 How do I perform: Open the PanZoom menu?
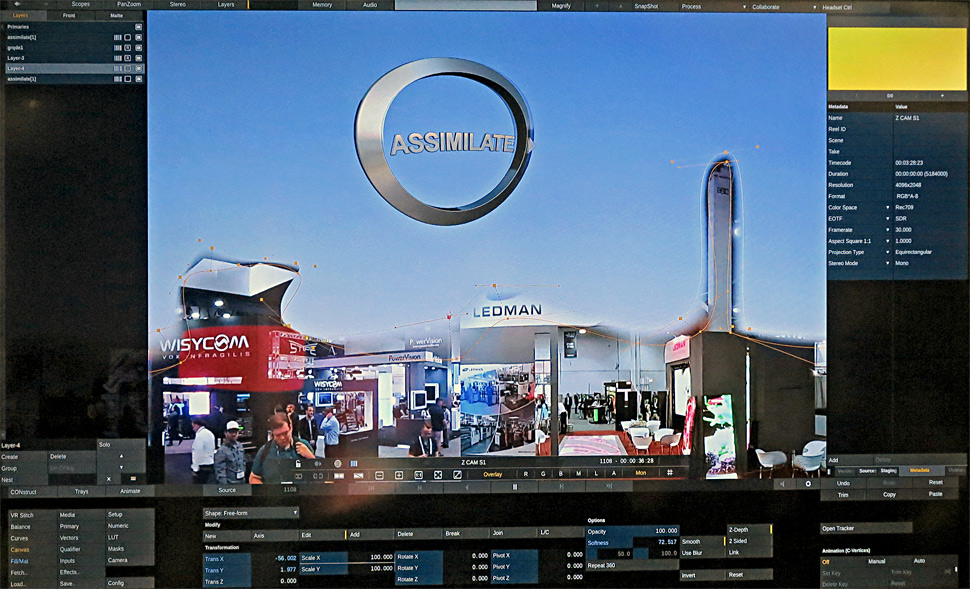pyautogui.click(x=129, y=4)
